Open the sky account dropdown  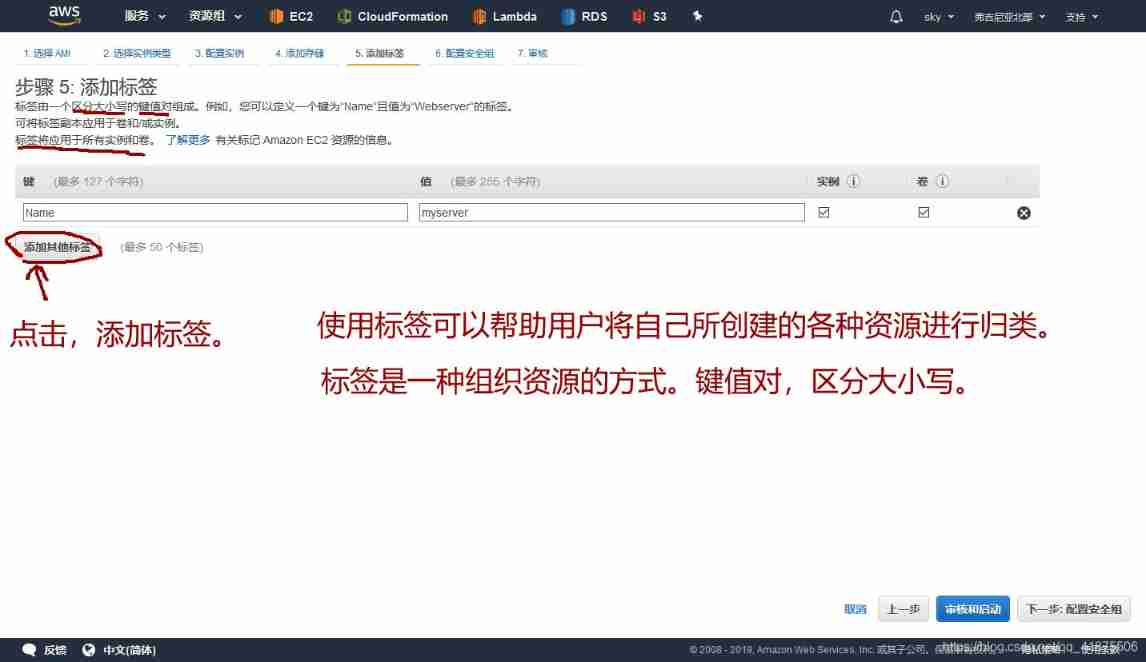point(939,17)
